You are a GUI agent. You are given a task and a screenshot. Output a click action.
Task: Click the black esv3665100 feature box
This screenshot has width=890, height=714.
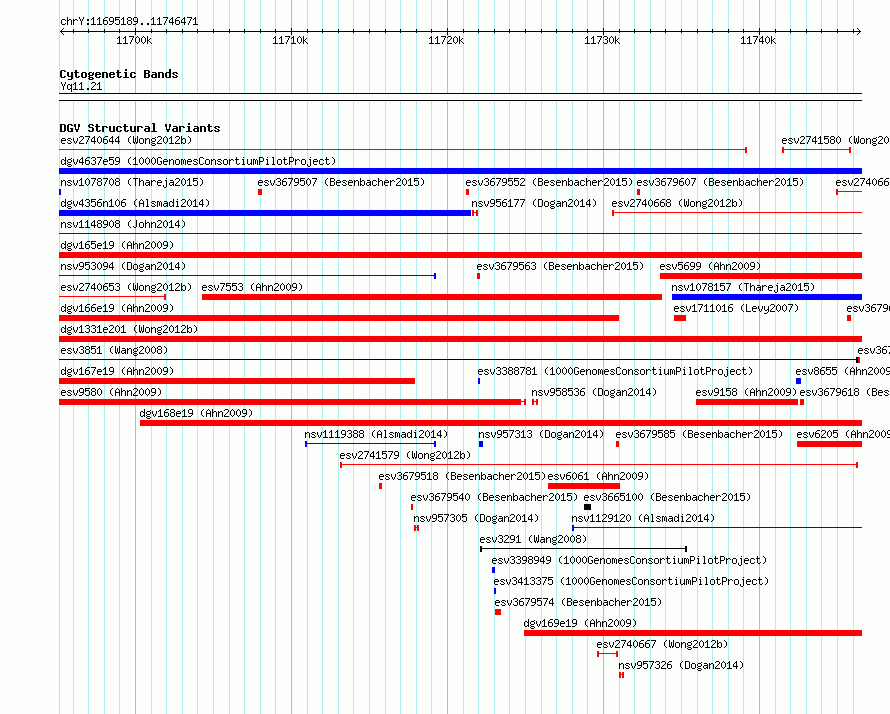587,507
